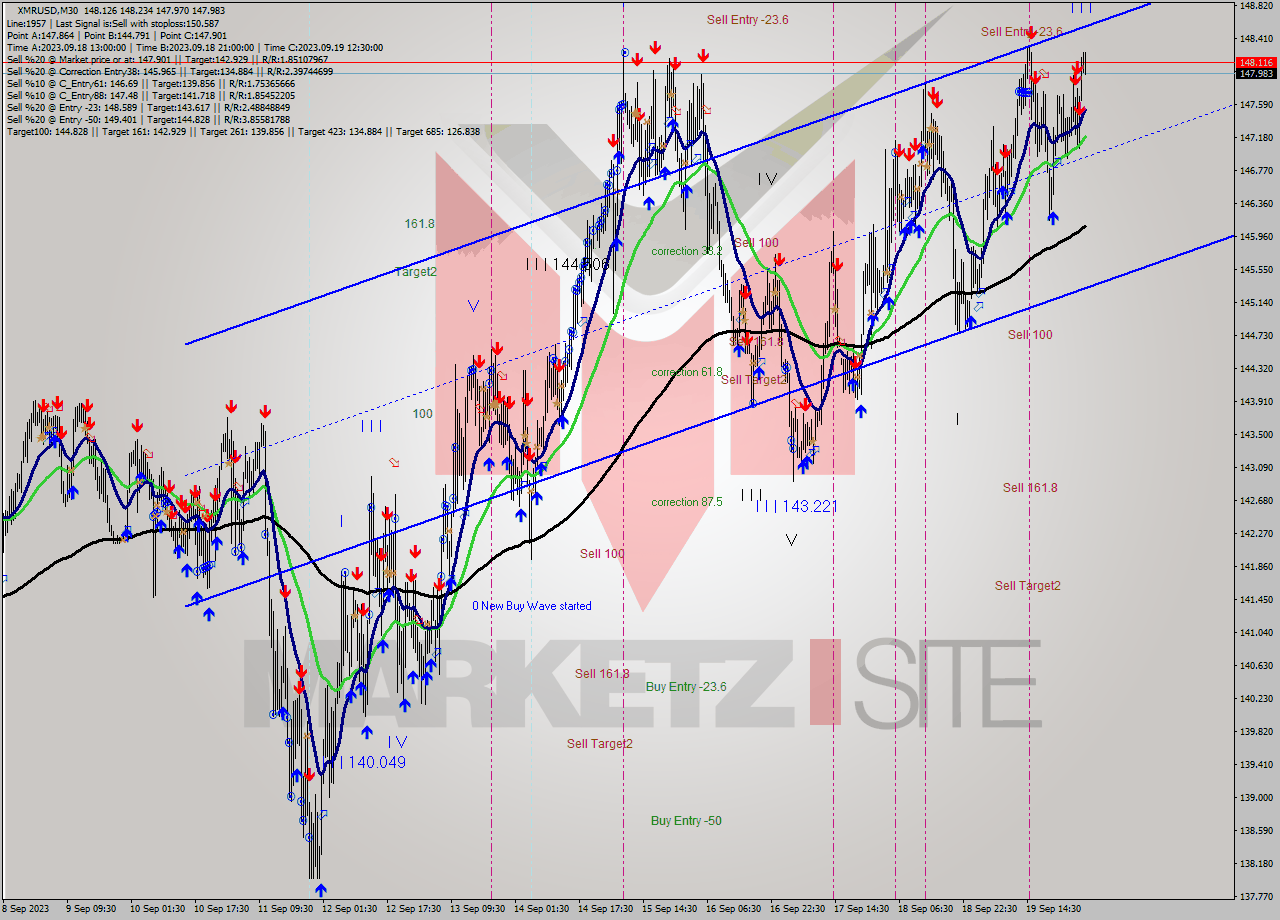The image size is (1280, 920).
Task: Click the '12 Sep 17:30' time axis label
Action: point(414,909)
